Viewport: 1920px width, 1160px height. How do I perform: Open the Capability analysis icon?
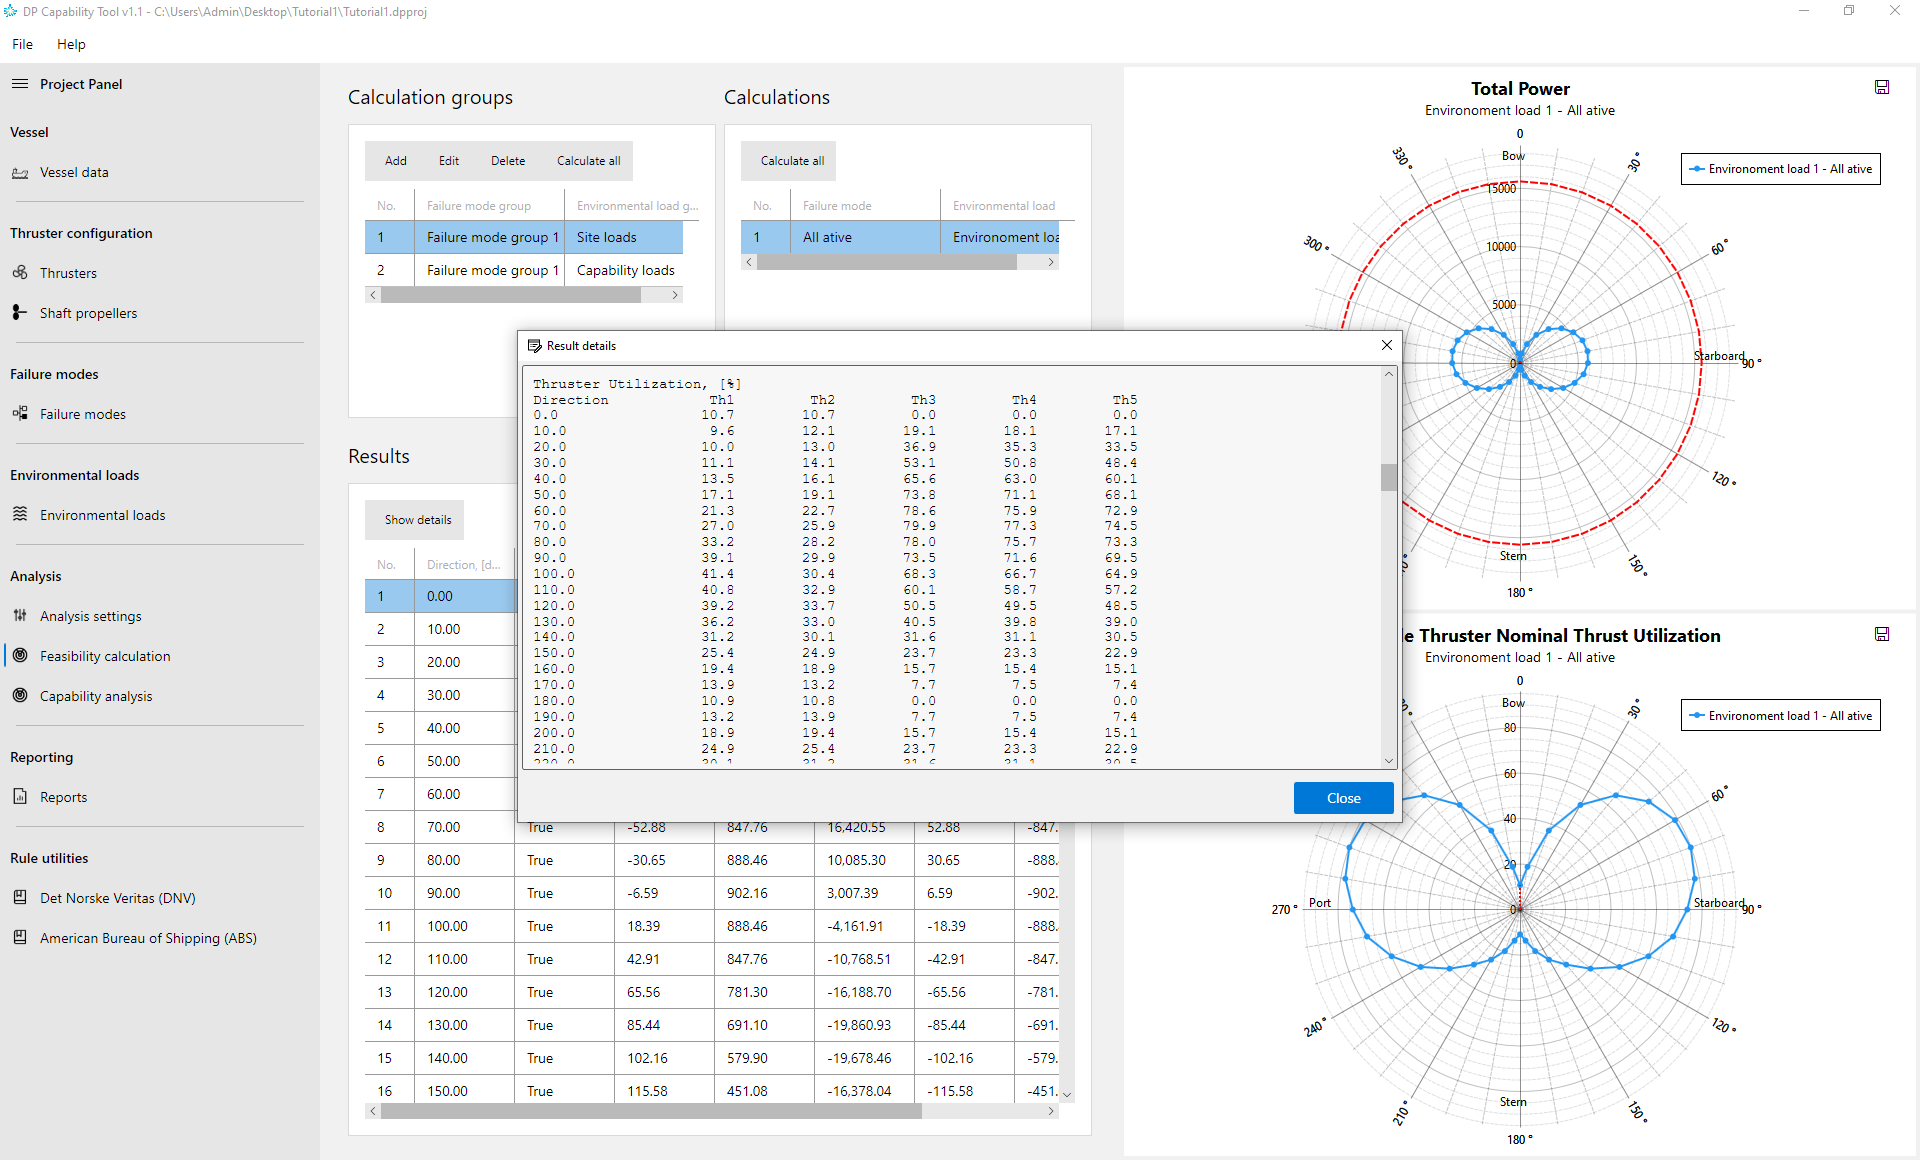point(20,696)
